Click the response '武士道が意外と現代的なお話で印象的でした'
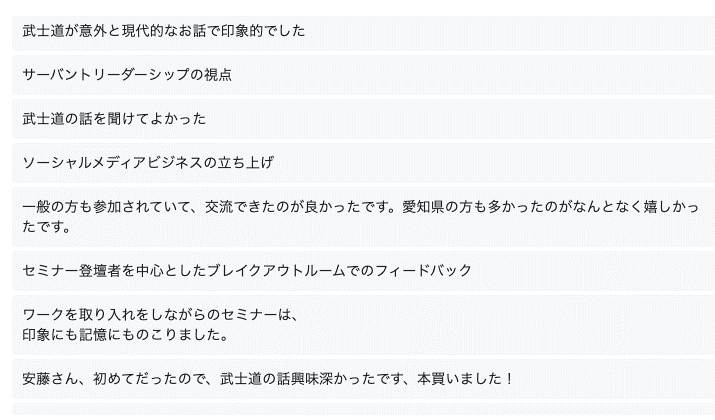The width and height of the screenshot is (715, 420). coord(164,31)
